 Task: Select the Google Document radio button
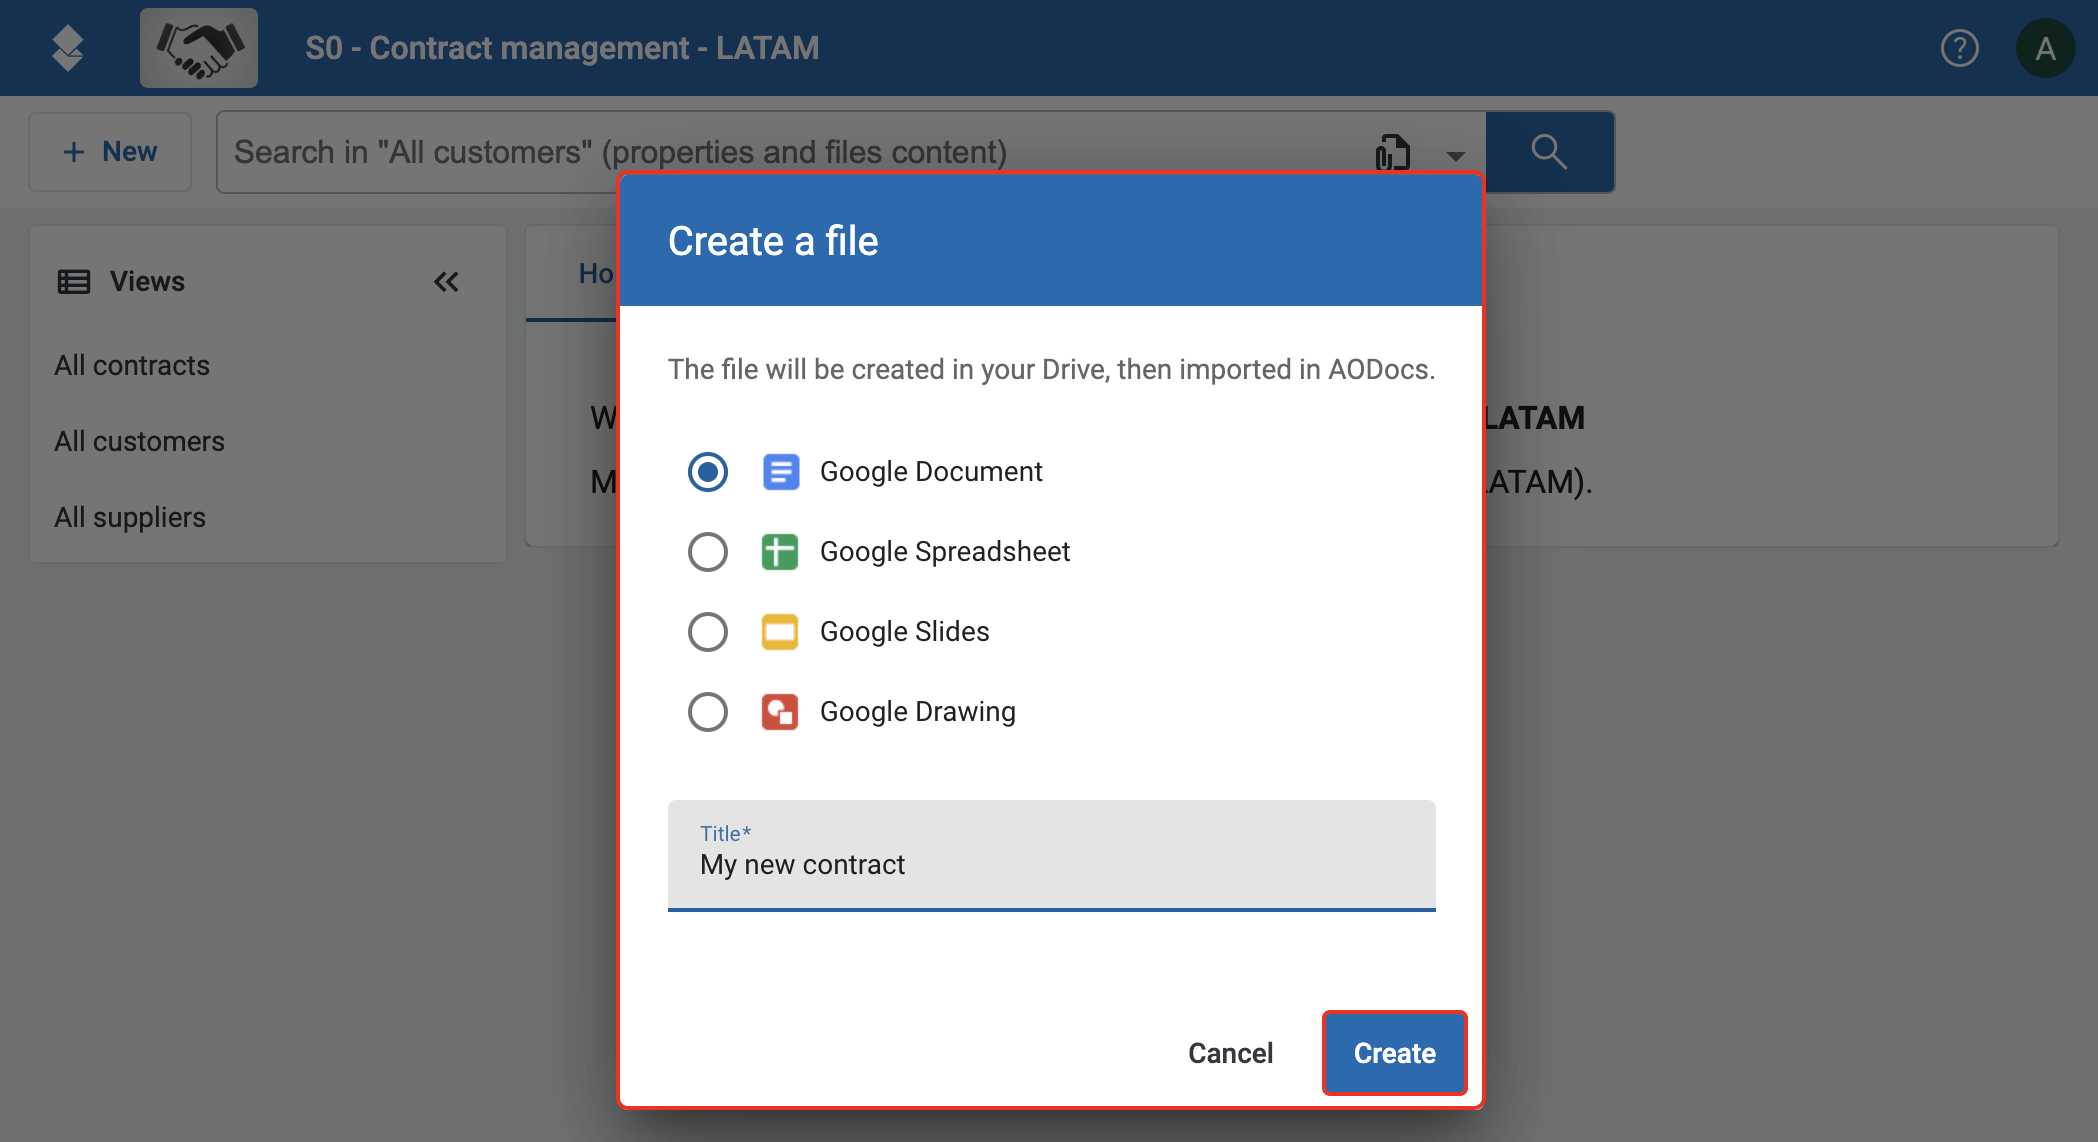pos(708,472)
